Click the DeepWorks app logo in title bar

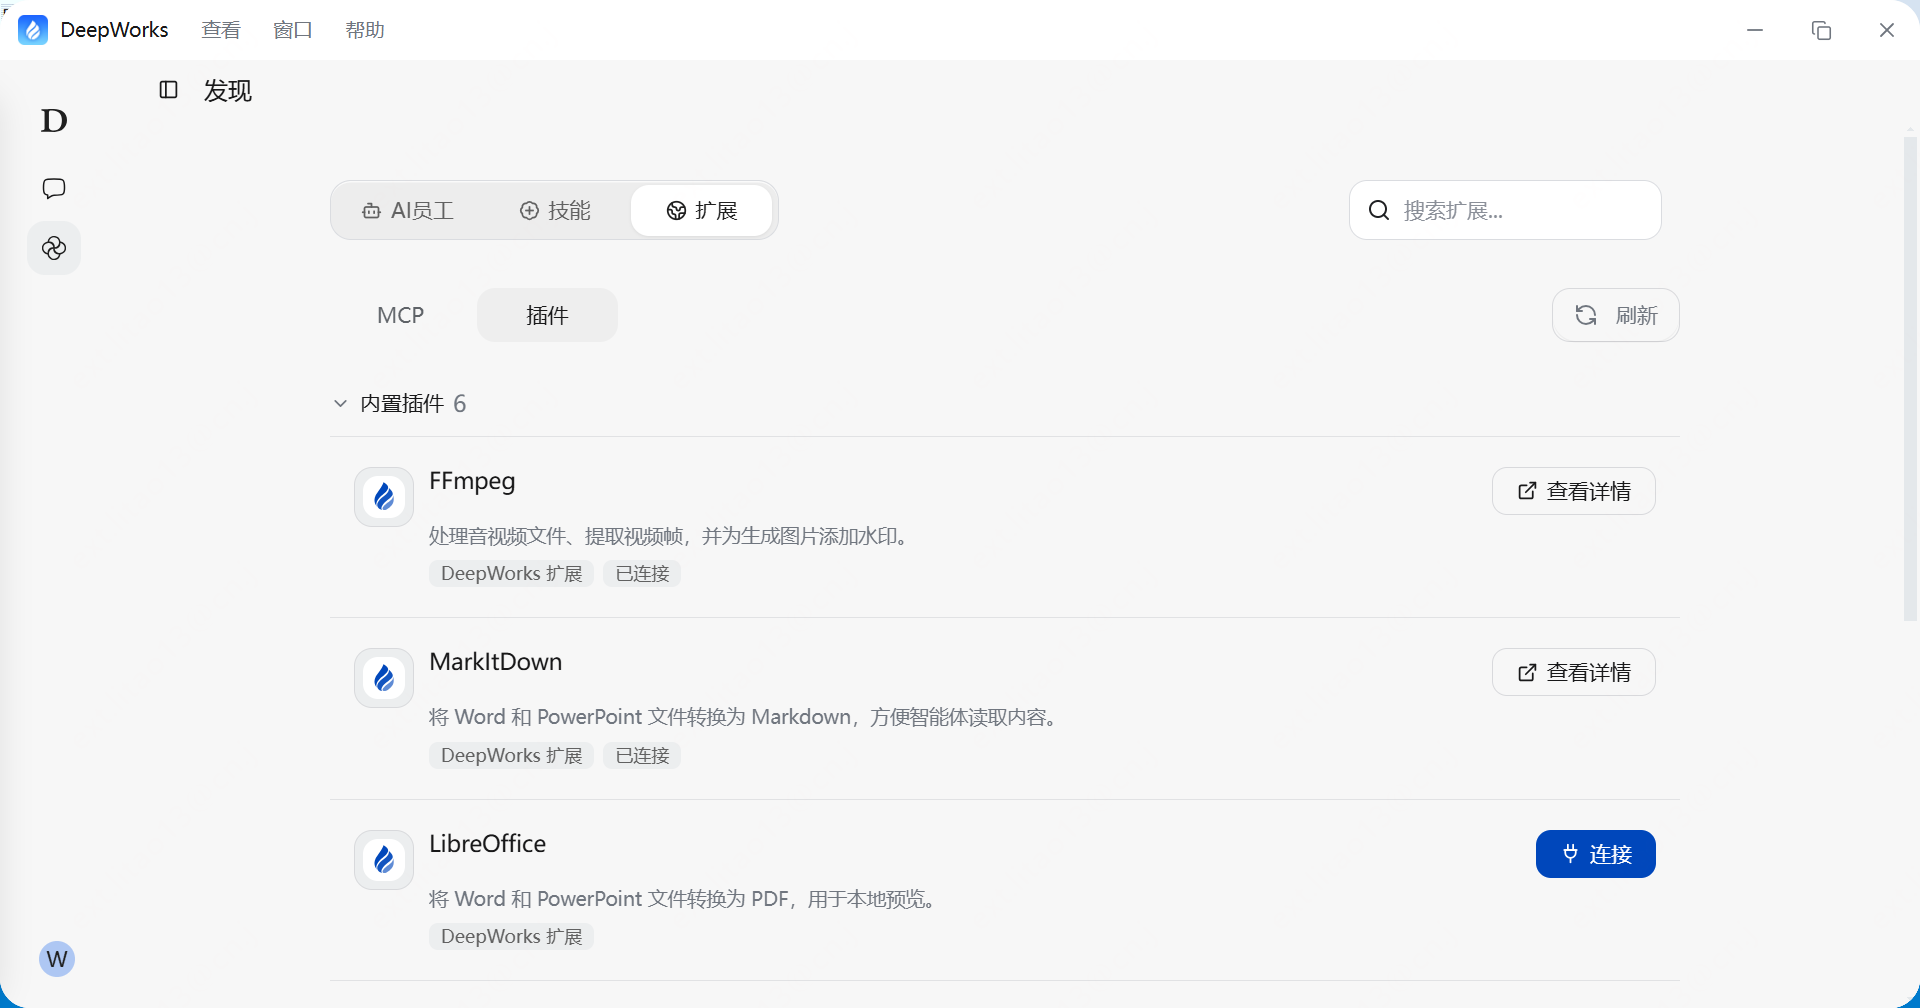[33, 30]
